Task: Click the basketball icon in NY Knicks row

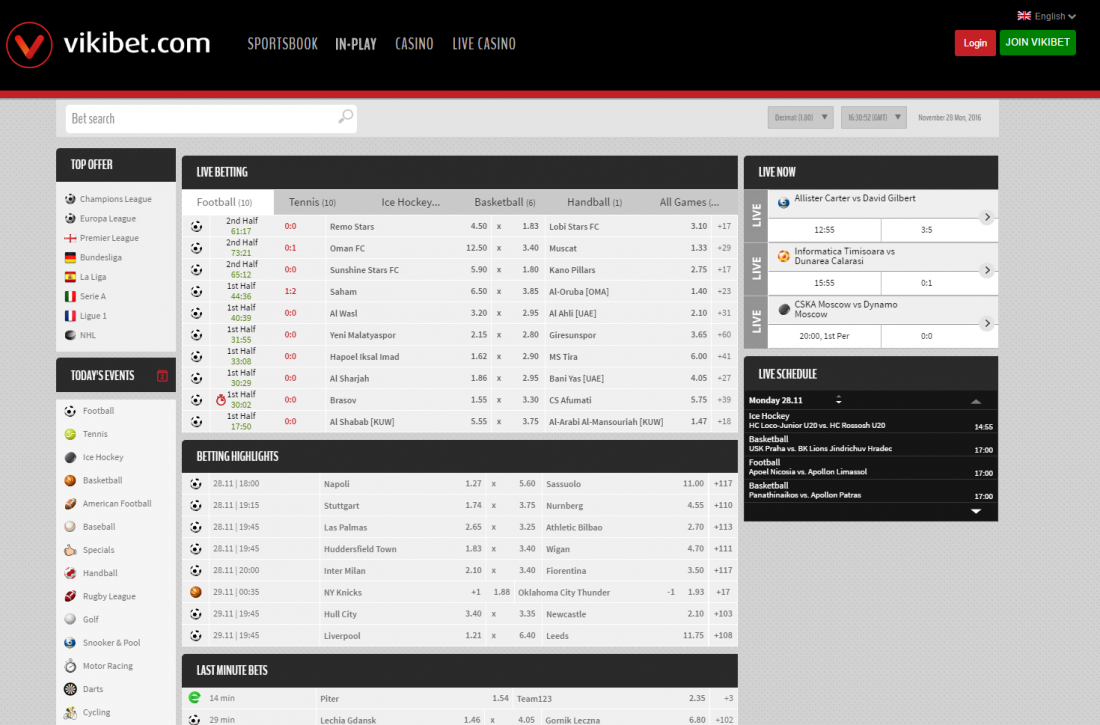Action: 196,592
